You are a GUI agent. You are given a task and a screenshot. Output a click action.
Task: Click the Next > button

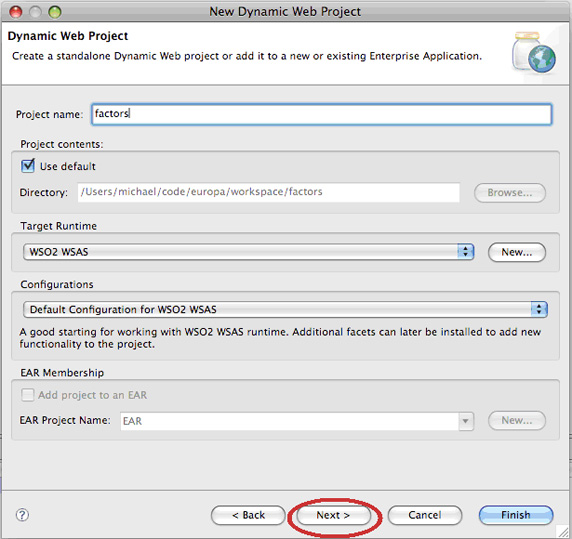[333, 515]
